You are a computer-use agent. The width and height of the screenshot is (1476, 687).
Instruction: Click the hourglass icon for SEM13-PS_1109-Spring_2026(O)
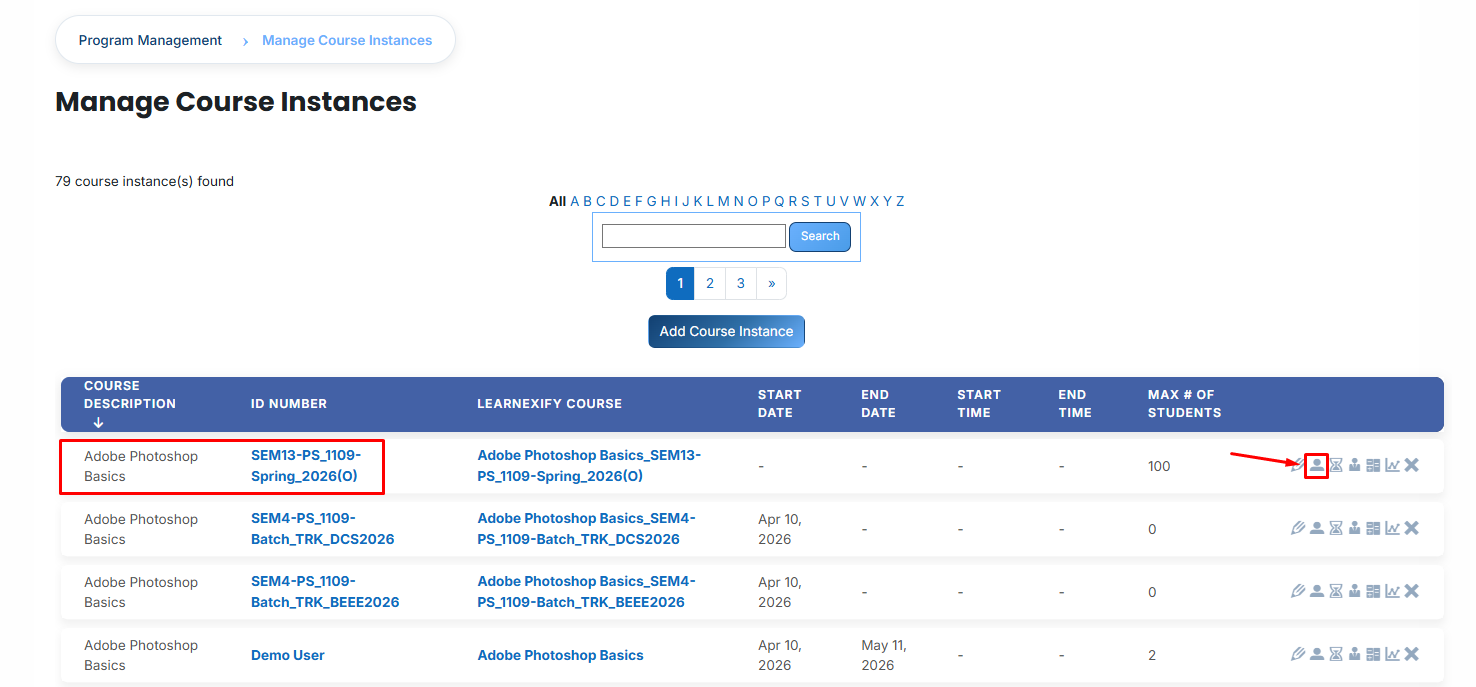1336,465
